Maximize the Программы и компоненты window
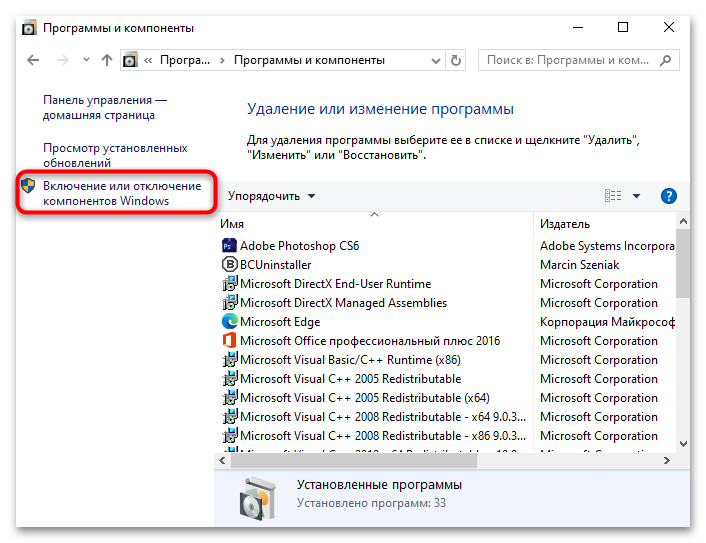 (x=623, y=27)
